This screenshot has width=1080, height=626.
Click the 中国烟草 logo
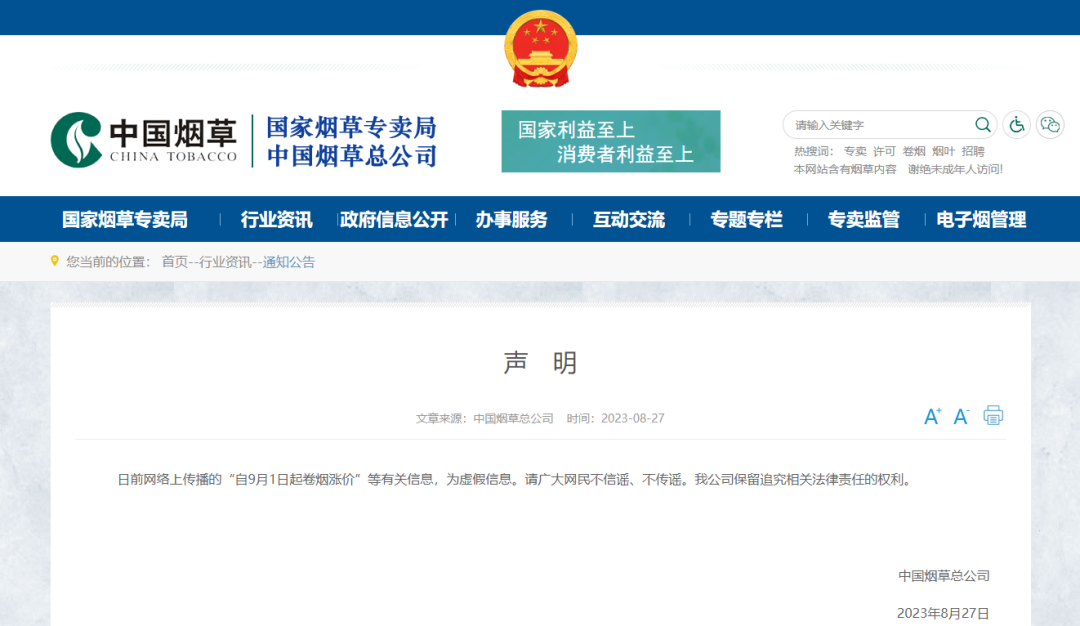click(146, 134)
